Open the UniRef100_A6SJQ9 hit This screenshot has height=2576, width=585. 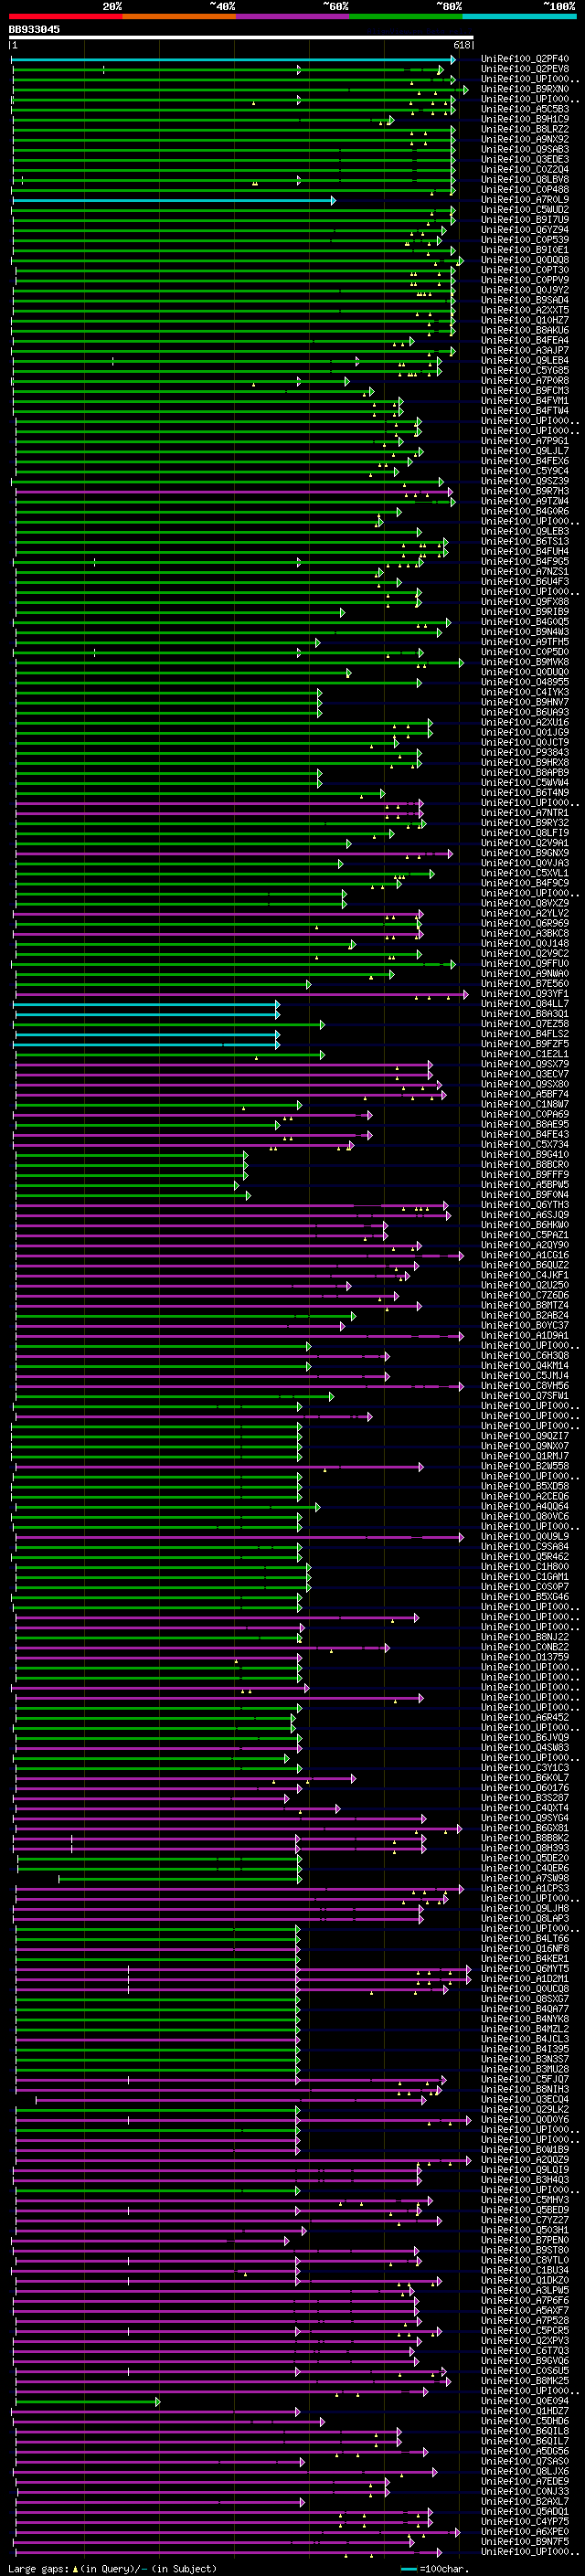click(x=525, y=1214)
